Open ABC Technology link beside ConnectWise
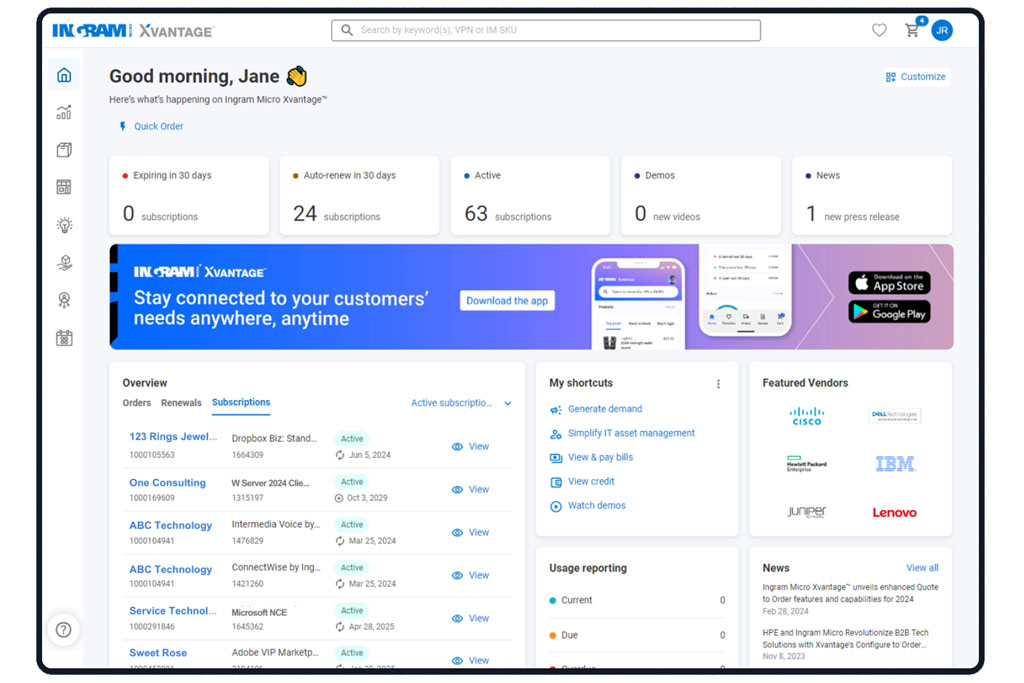This screenshot has height=683, width=1024. tap(170, 569)
